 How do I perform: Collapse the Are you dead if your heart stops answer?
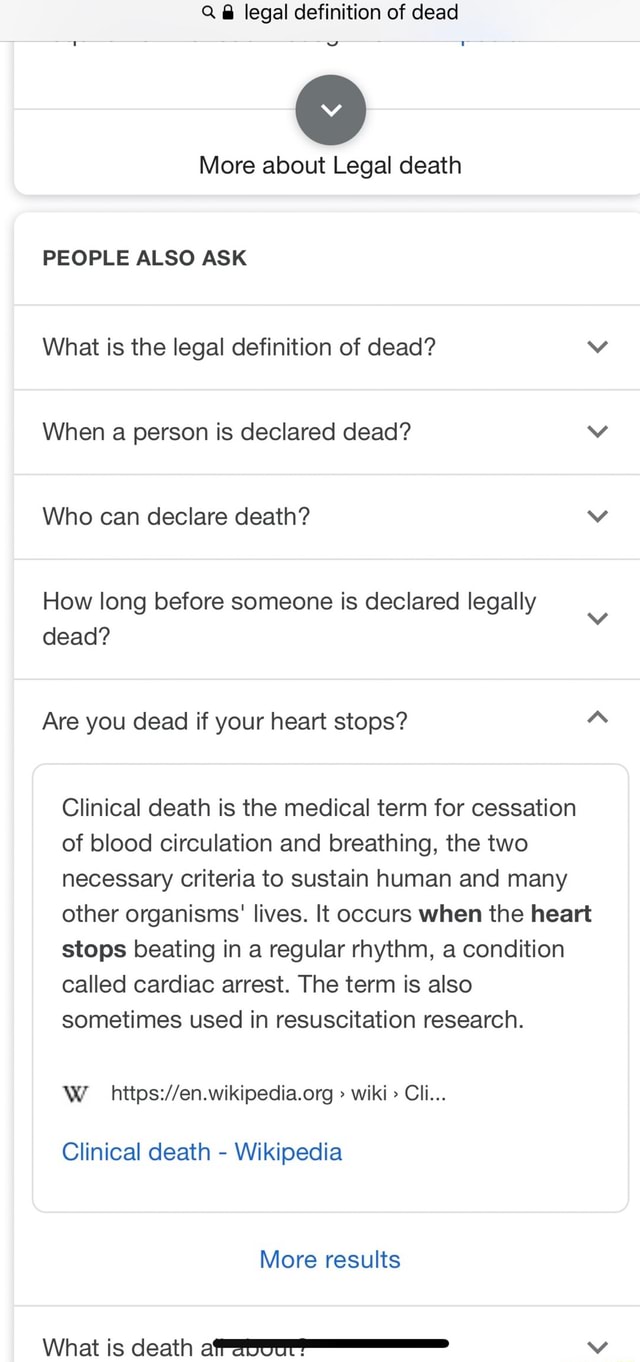pyautogui.click(x=597, y=716)
